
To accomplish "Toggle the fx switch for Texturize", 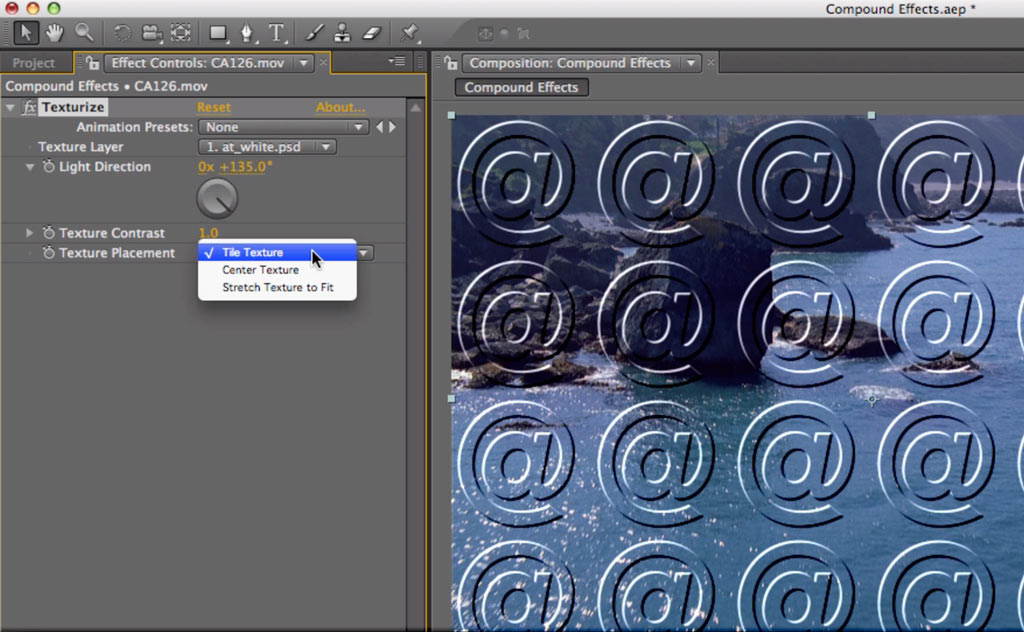I will click(x=29, y=107).
